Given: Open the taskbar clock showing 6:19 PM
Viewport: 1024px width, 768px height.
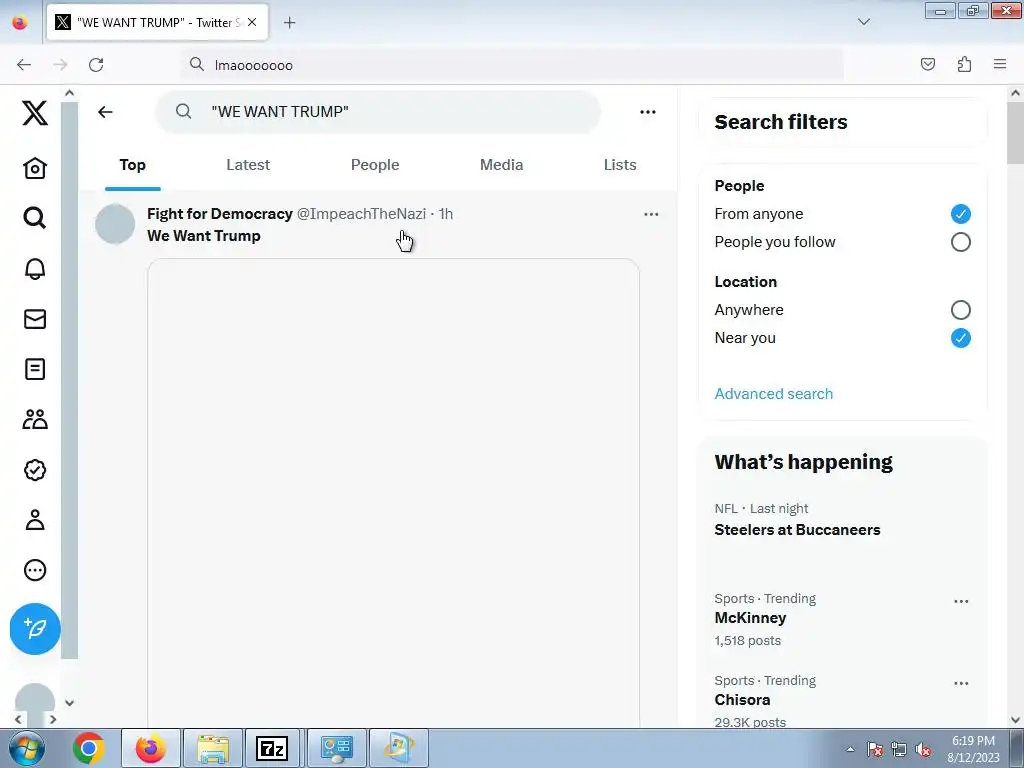Looking at the screenshot, I should pyautogui.click(x=973, y=749).
